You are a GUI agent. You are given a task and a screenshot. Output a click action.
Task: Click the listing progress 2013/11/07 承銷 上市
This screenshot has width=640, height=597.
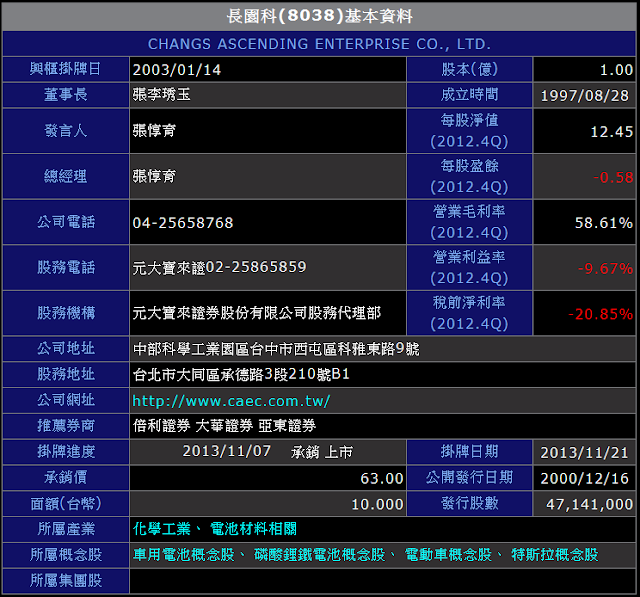pos(268,452)
